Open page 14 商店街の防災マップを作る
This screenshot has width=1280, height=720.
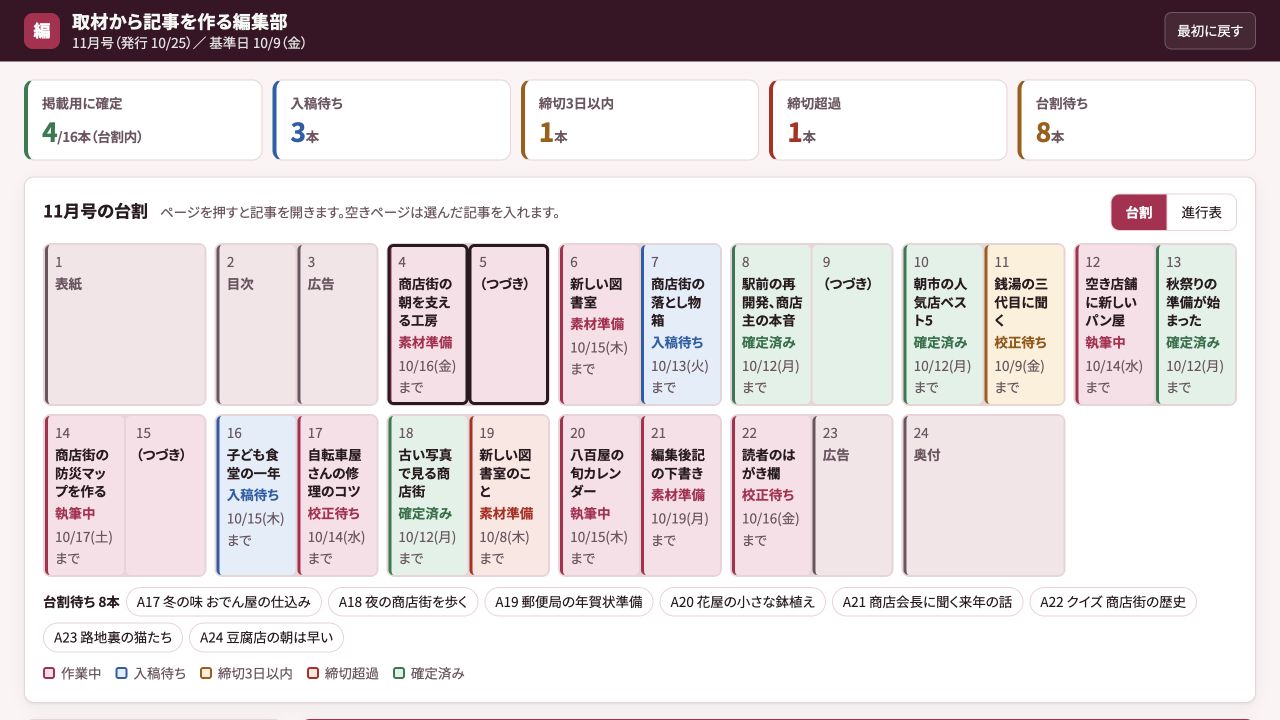85,496
